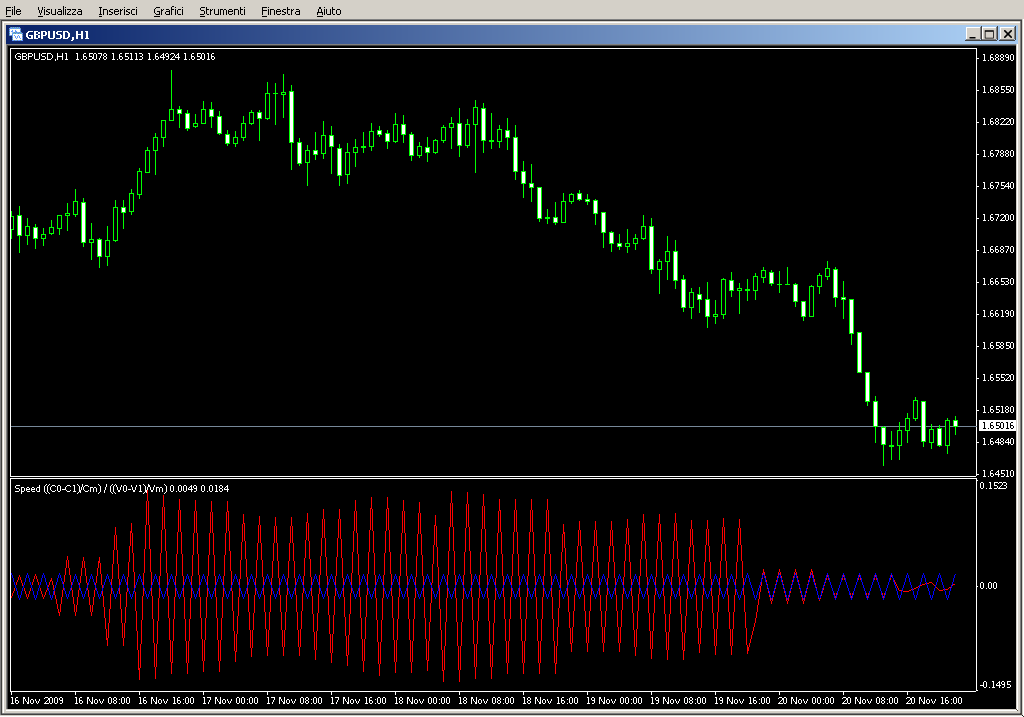The height and width of the screenshot is (717, 1024).
Task: Click price scale value 1.68220
Action: click(998, 121)
